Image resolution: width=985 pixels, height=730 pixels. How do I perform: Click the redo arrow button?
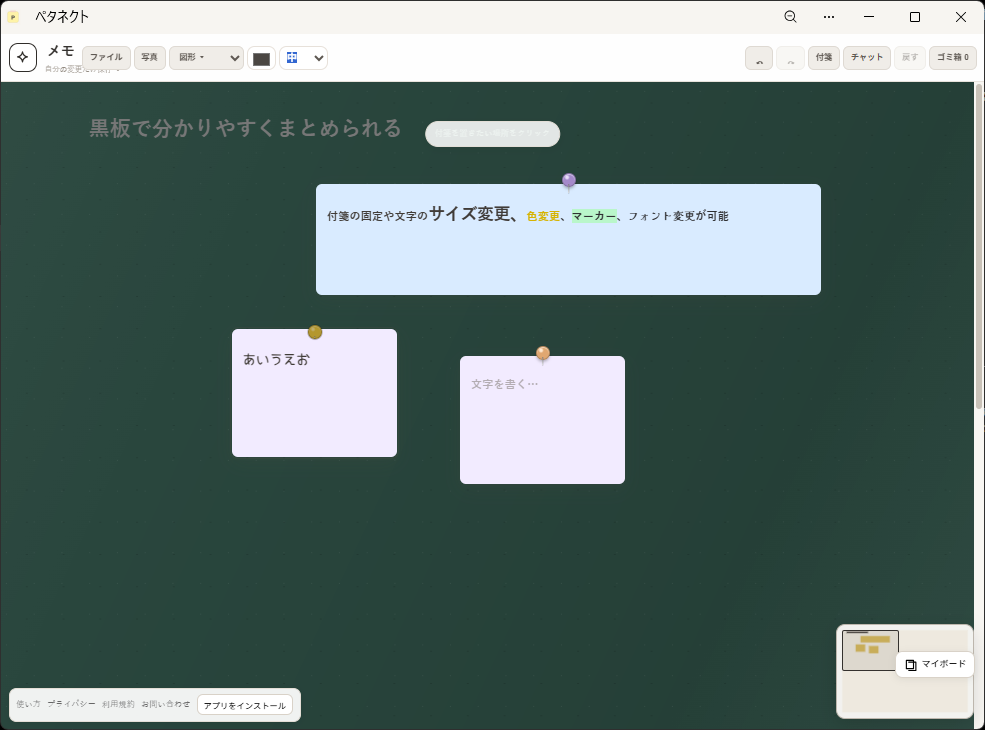click(x=790, y=58)
